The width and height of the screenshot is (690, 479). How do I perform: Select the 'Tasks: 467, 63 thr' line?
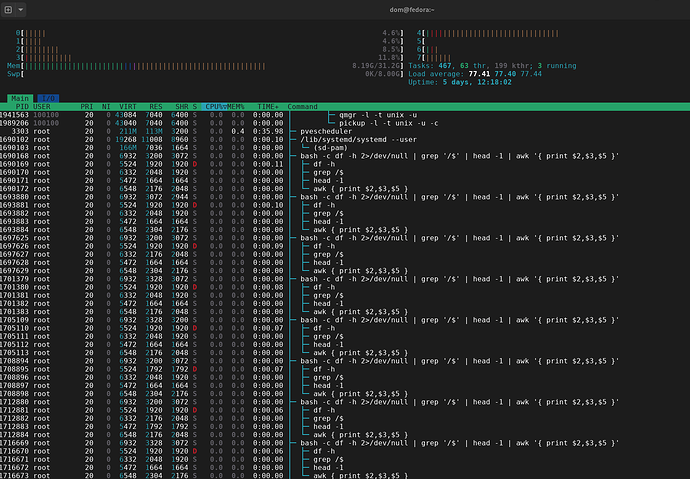492,66
